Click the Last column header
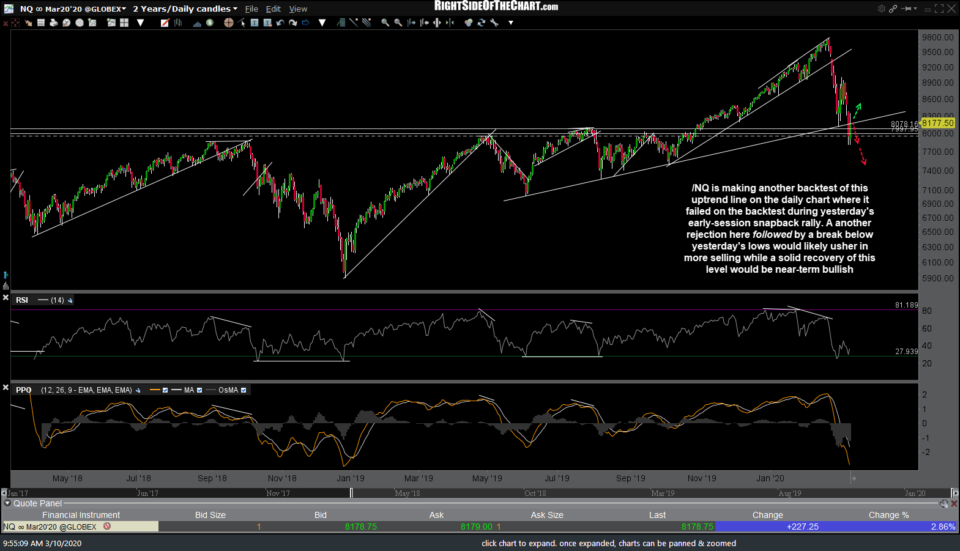Image resolution: width=960 pixels, height=551 pixels. pos(657,515)
